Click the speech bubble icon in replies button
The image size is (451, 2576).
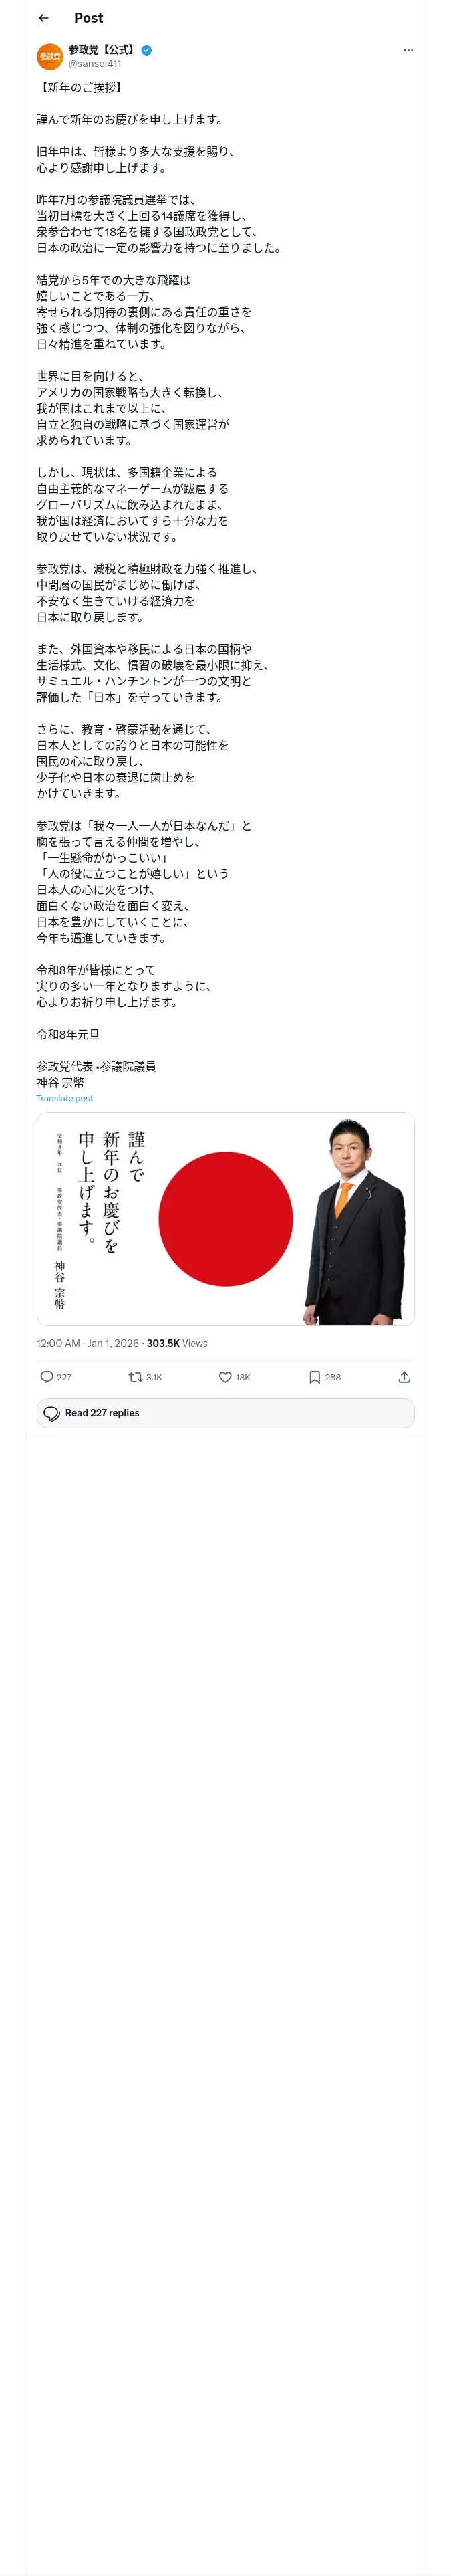[52, 1413]
